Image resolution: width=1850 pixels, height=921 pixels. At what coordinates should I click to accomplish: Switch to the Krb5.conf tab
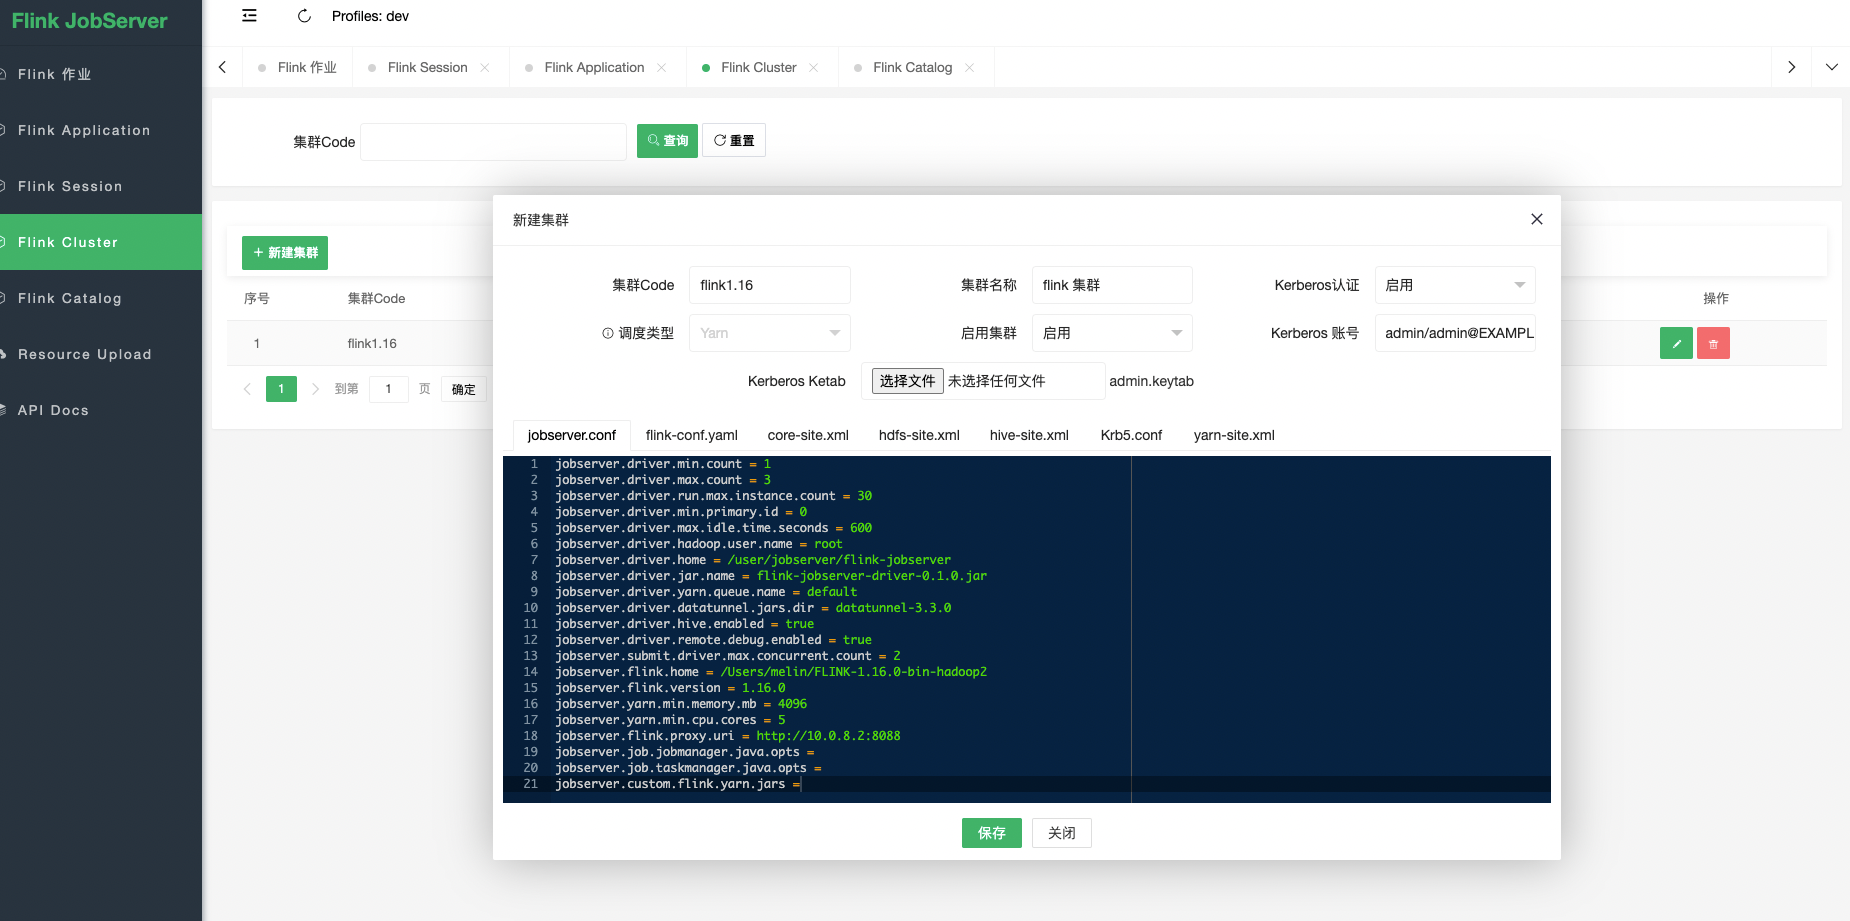[x=1131, y=435]
